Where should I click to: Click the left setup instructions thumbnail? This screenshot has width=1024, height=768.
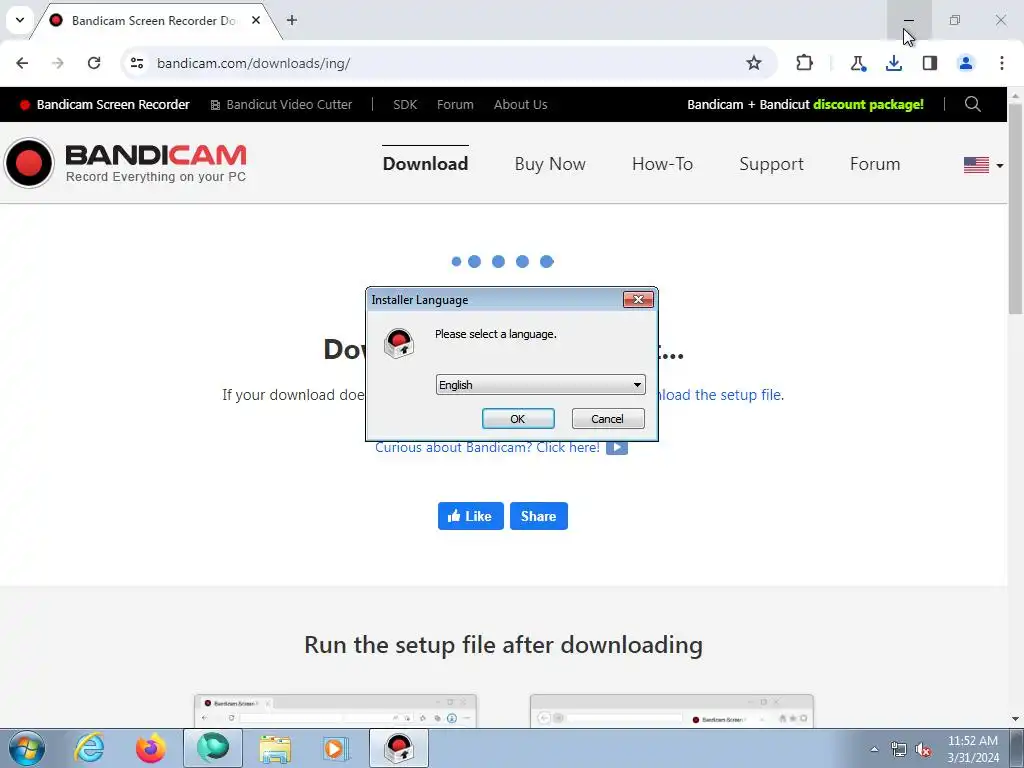click(x=335, y=711)
